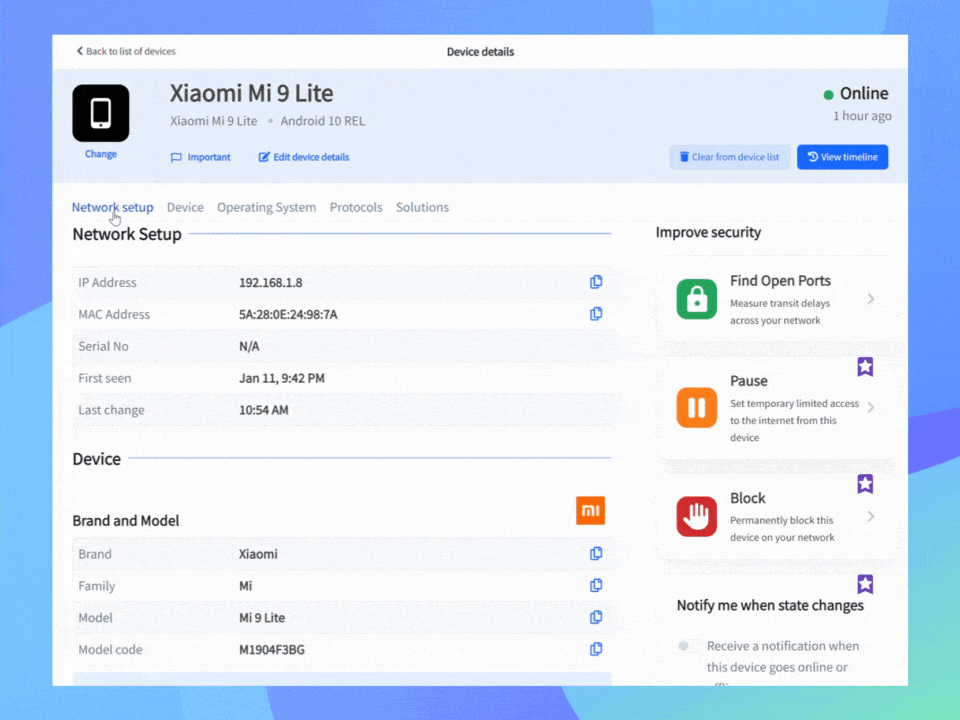
Task: Copy the Model value Mi 9 Lite
Action: [x=596, y=617]
